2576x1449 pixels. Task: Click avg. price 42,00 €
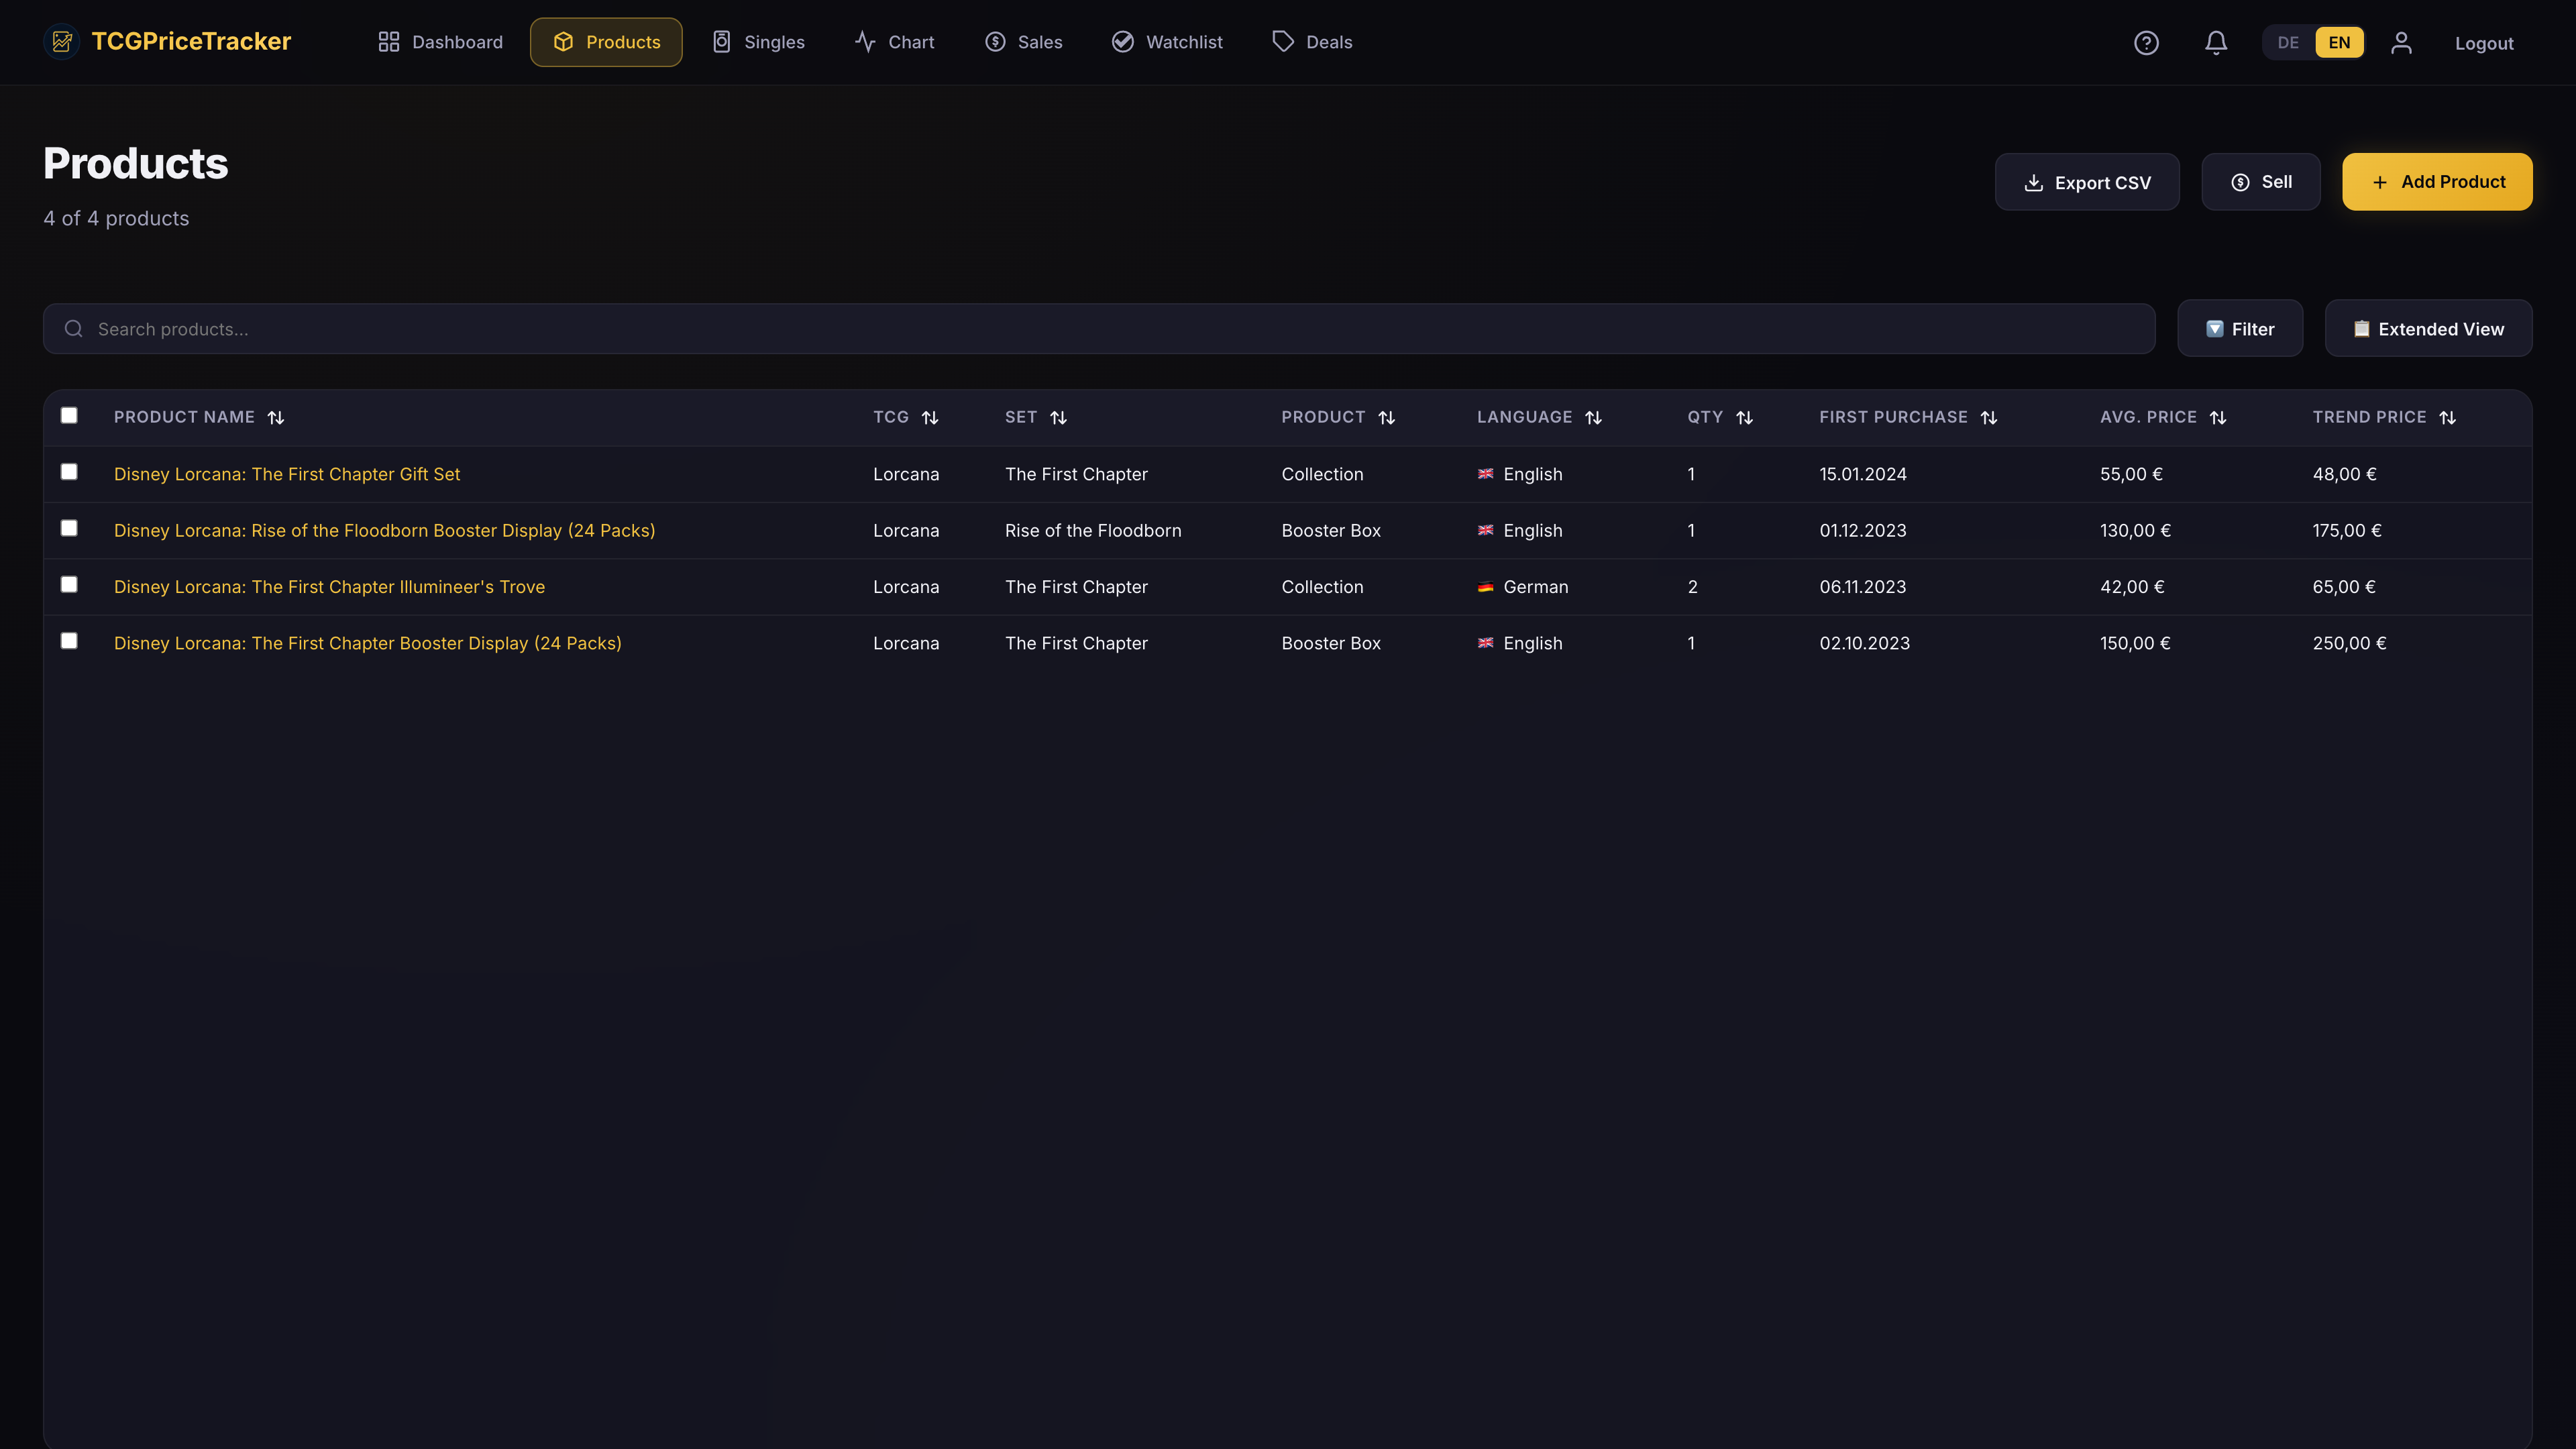(x=2131, y=587)
